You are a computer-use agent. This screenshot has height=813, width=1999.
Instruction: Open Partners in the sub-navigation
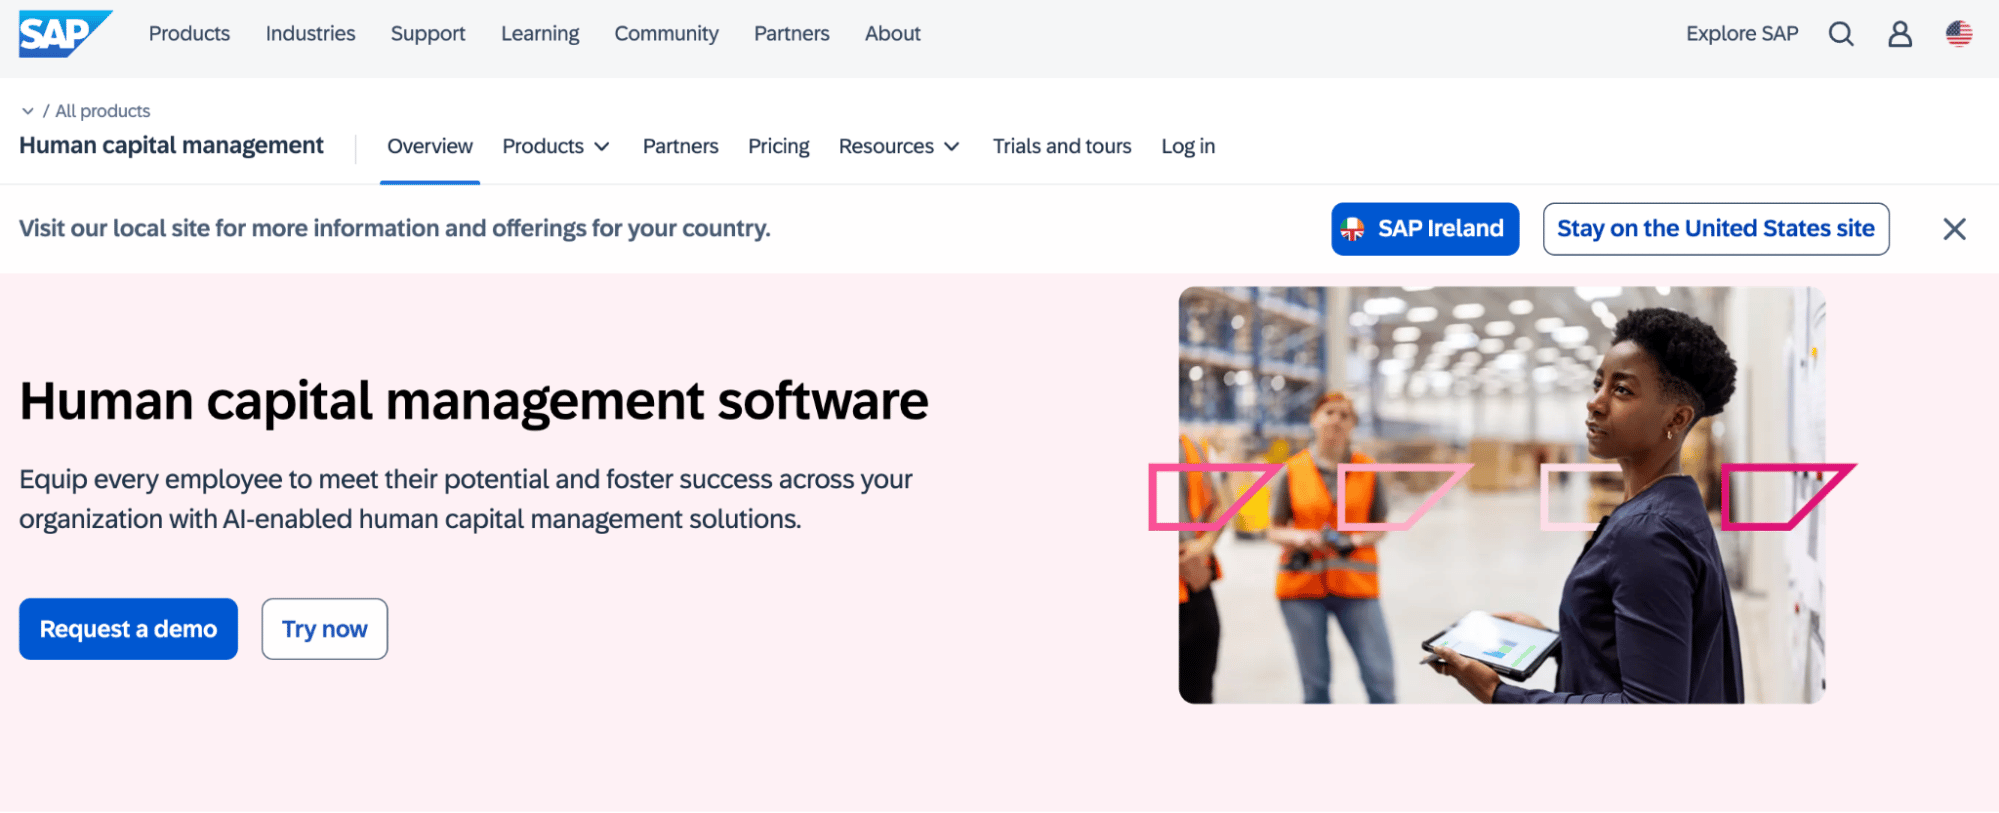tap(680, 146)
